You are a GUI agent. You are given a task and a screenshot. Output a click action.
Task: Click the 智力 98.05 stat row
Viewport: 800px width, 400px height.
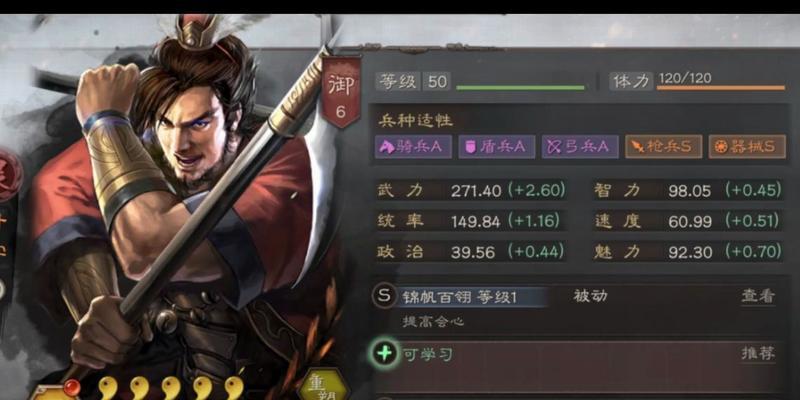(x=688, y=191)
